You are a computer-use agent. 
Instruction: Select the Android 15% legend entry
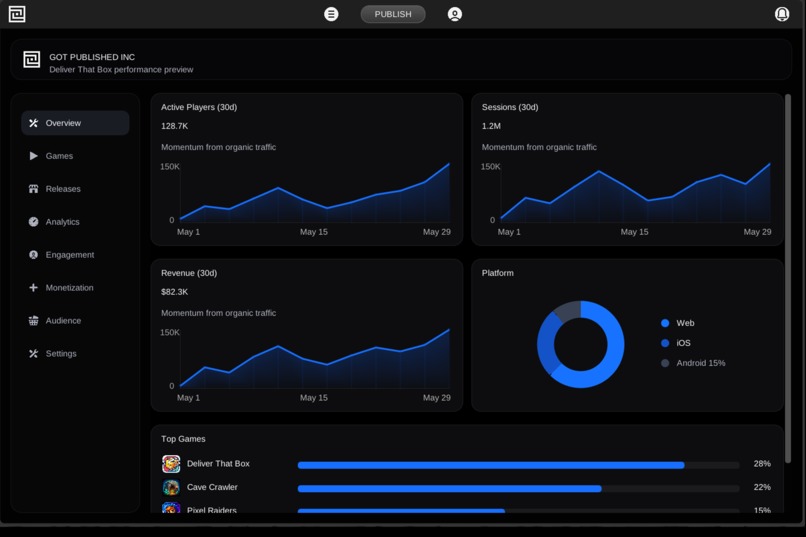693,363
